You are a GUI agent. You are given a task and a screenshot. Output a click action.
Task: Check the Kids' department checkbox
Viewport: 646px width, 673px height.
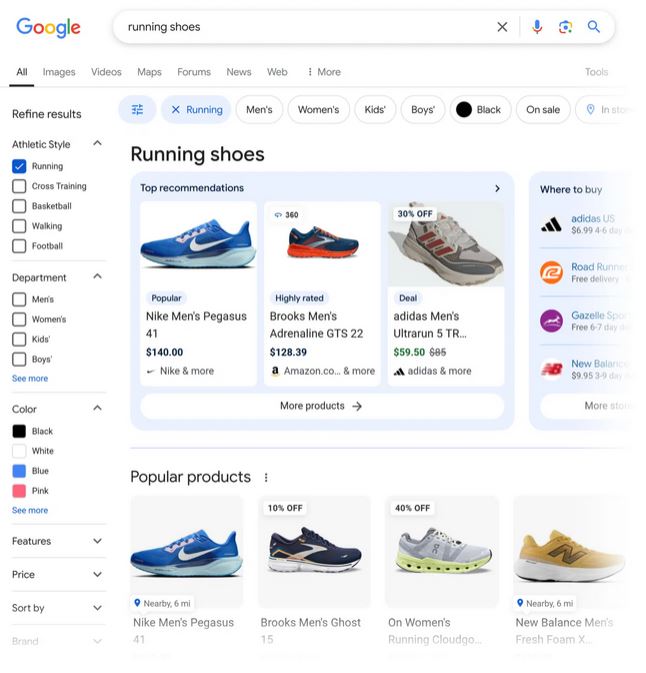(x=19, y=339)
